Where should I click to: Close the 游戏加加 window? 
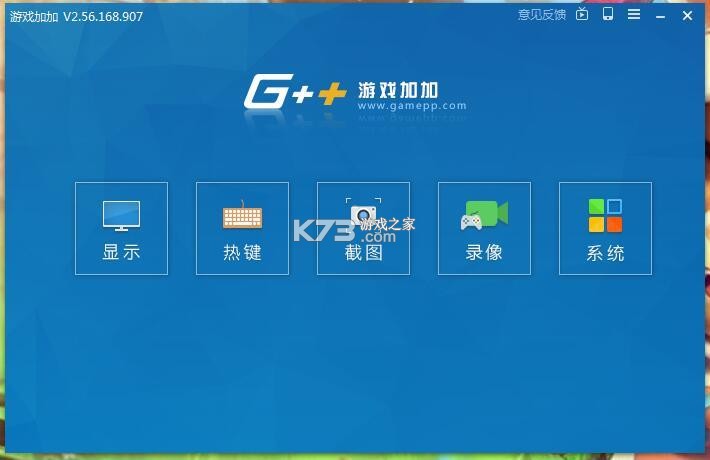687,15
